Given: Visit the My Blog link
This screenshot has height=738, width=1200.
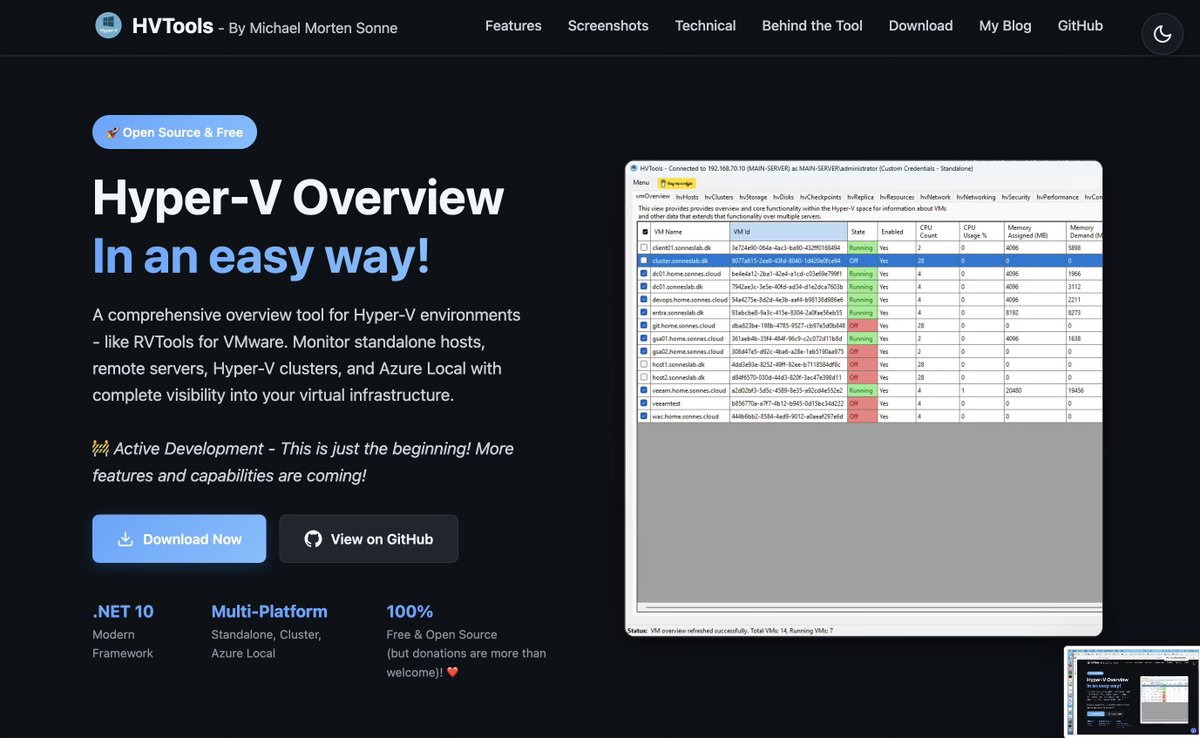Looking at the screenshot, I should point(1005,26).
